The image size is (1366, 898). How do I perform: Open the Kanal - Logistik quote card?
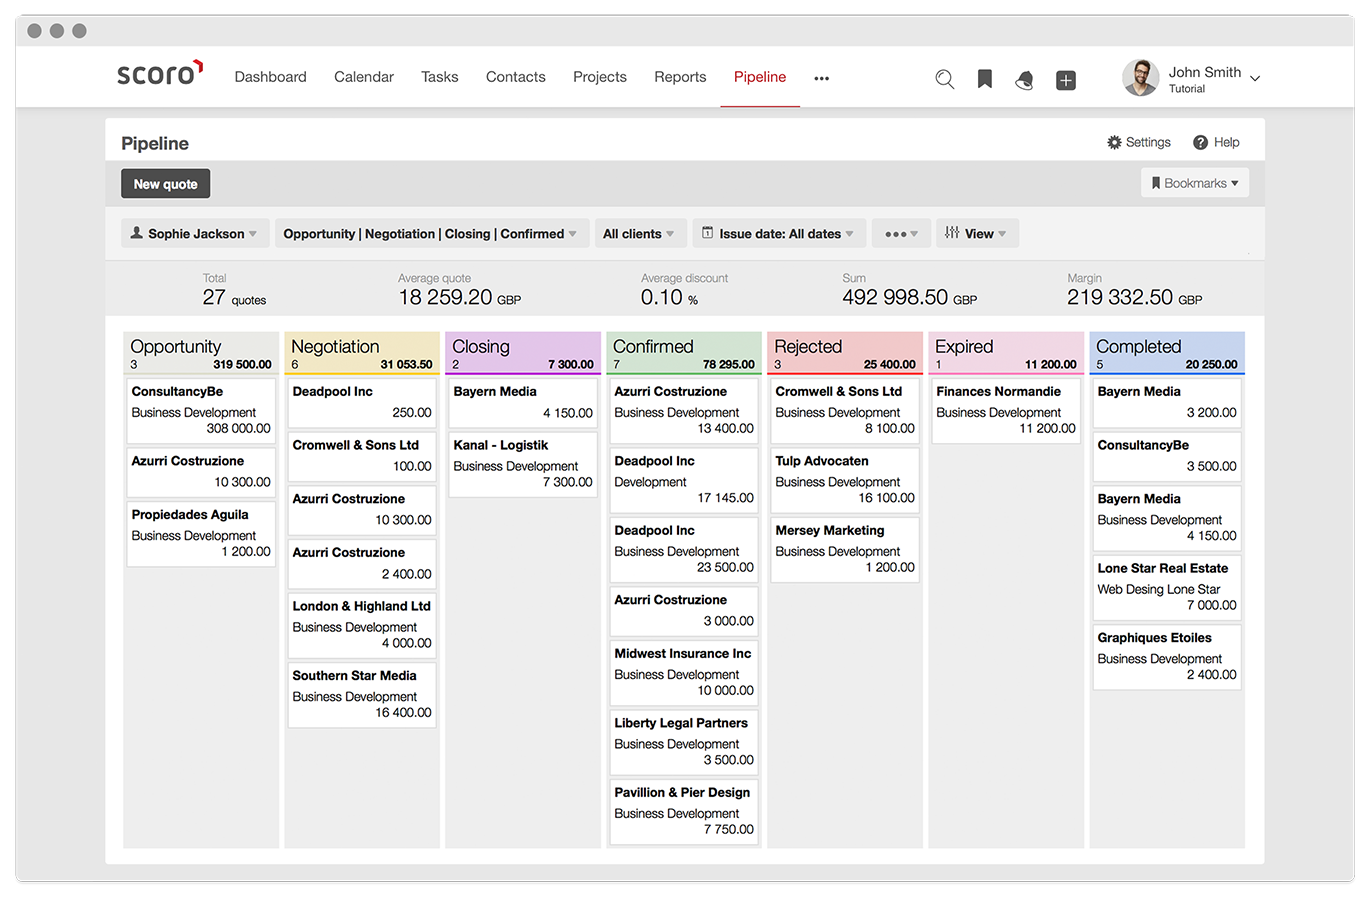[523, 464]
